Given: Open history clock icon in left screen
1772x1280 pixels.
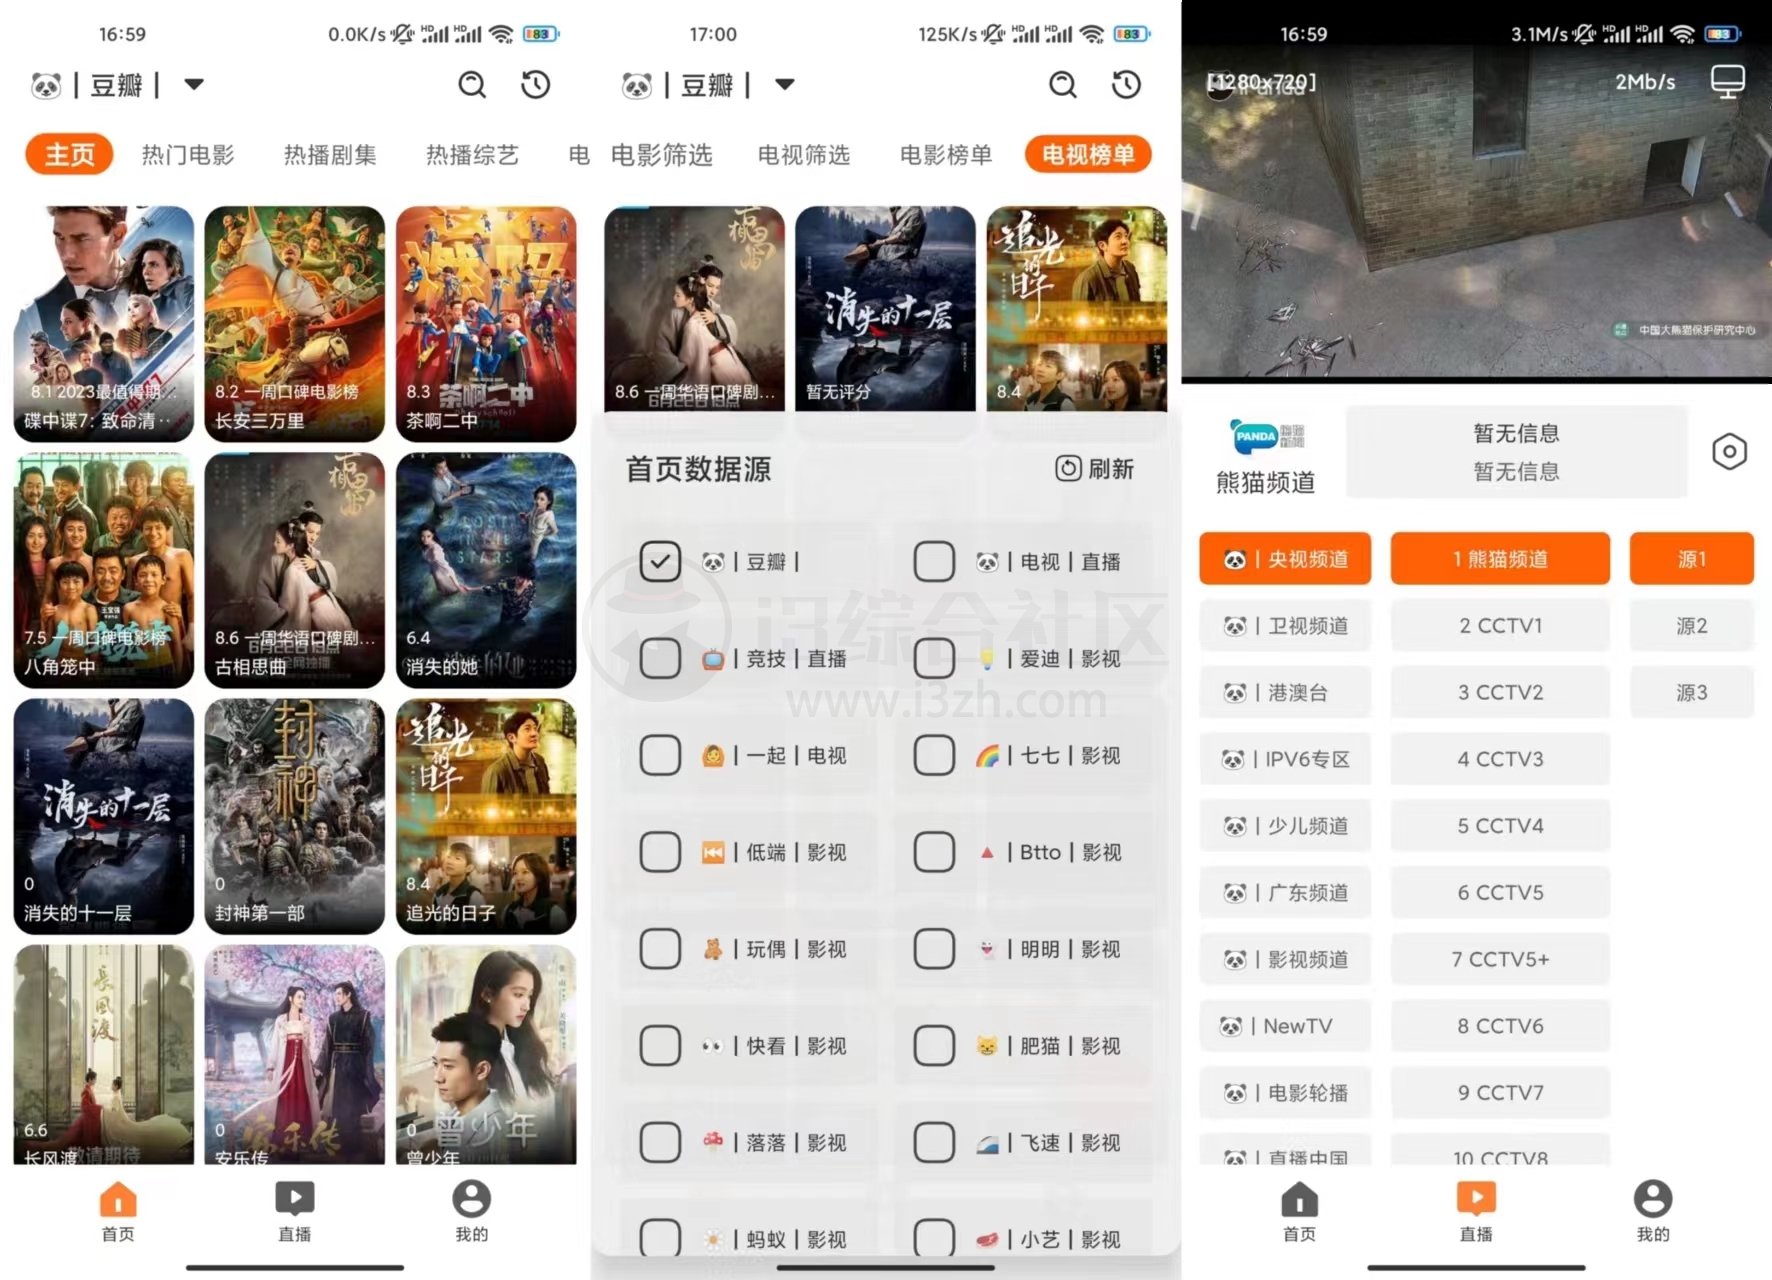Looking at the screenshot, I should [536, 85].
